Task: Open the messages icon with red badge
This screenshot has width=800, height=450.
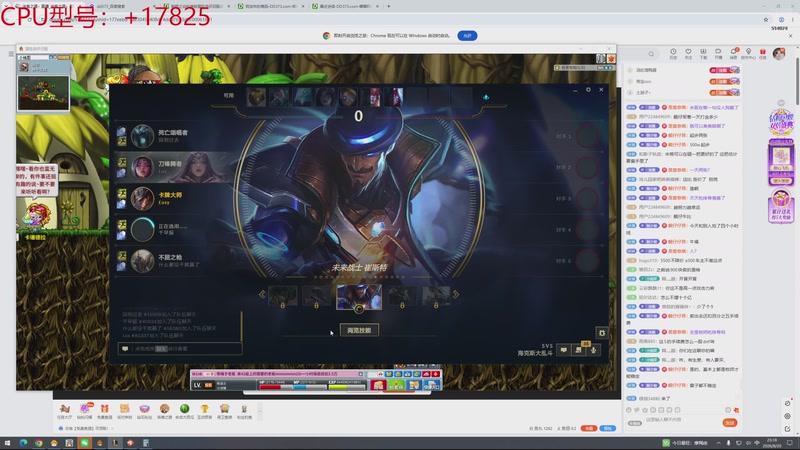Action: [x=733, y=54]
